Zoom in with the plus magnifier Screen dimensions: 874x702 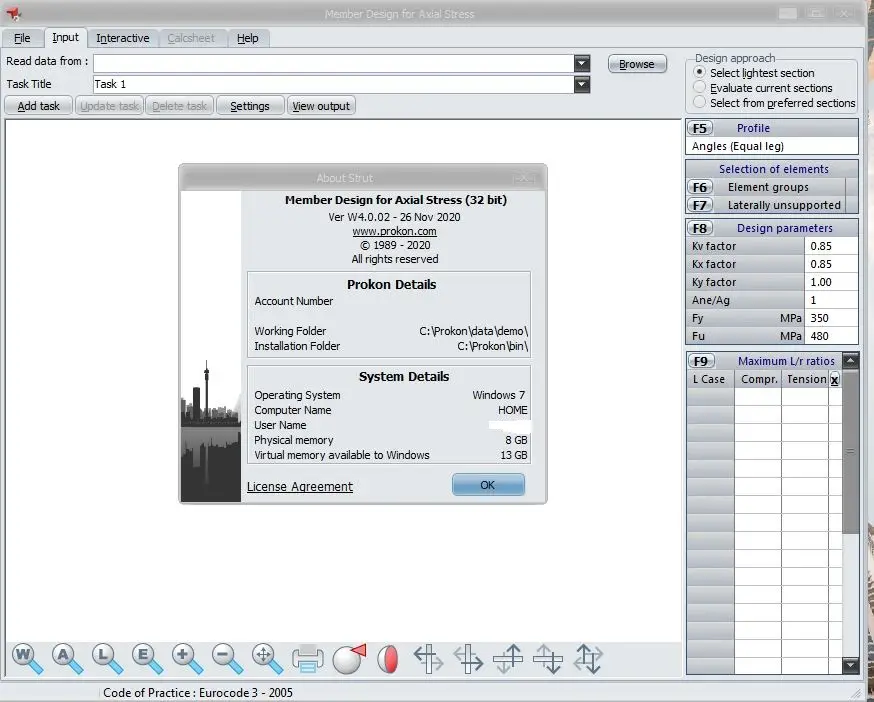(x=187, y=659)
